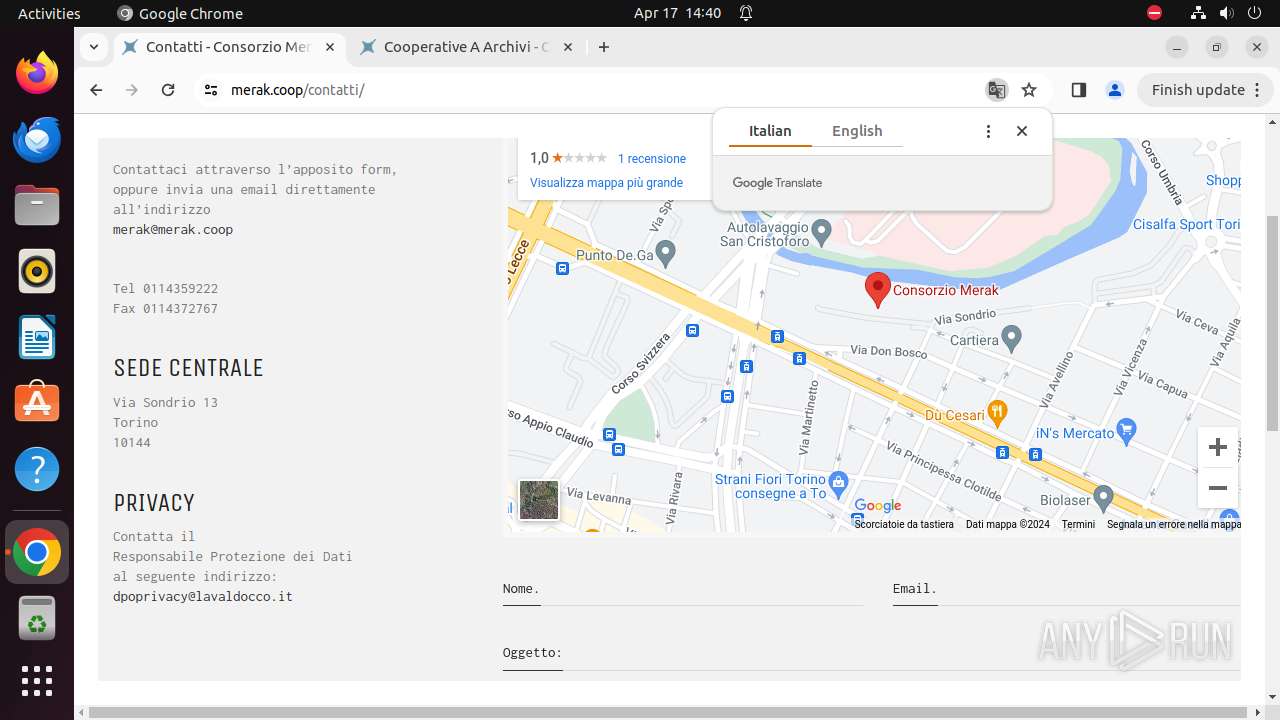Switch to satellite view thumbnail

[539, 500]
